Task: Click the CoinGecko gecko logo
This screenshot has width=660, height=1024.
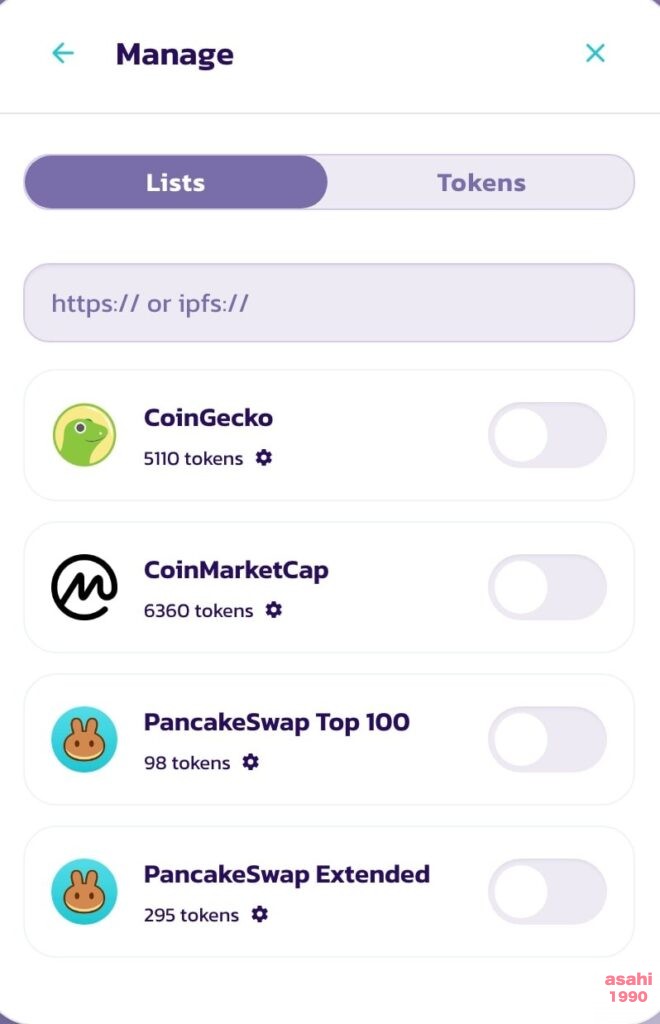Action: click(x=84, y=435)
